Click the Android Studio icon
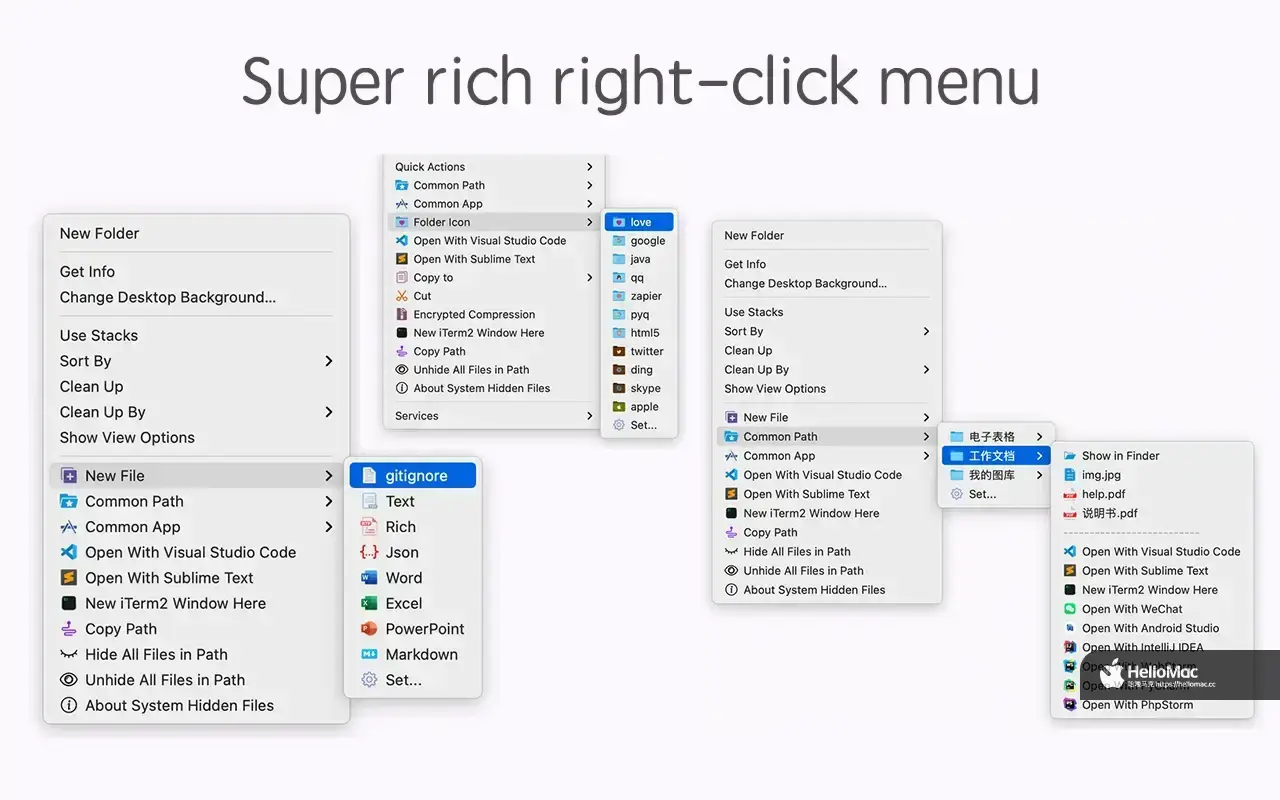 pyautogui.click(x=1070, y=628)
